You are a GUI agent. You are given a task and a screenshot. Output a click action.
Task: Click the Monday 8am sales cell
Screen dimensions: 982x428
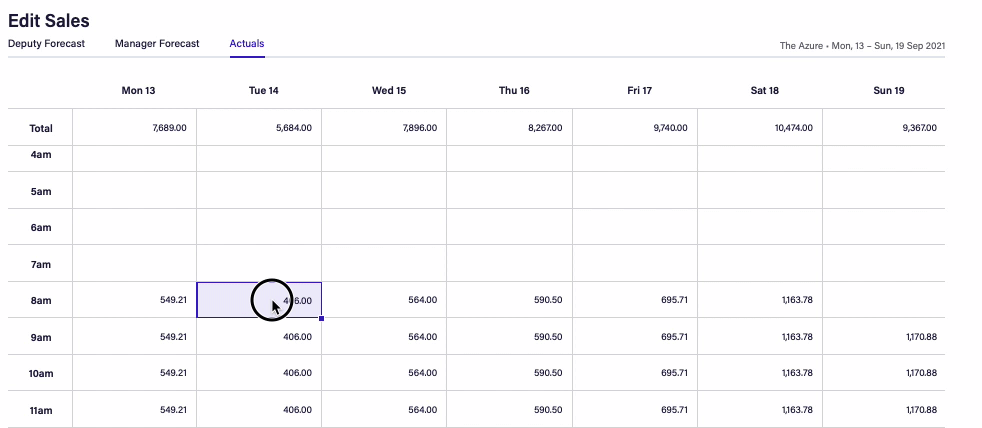(x=135, y=300)
